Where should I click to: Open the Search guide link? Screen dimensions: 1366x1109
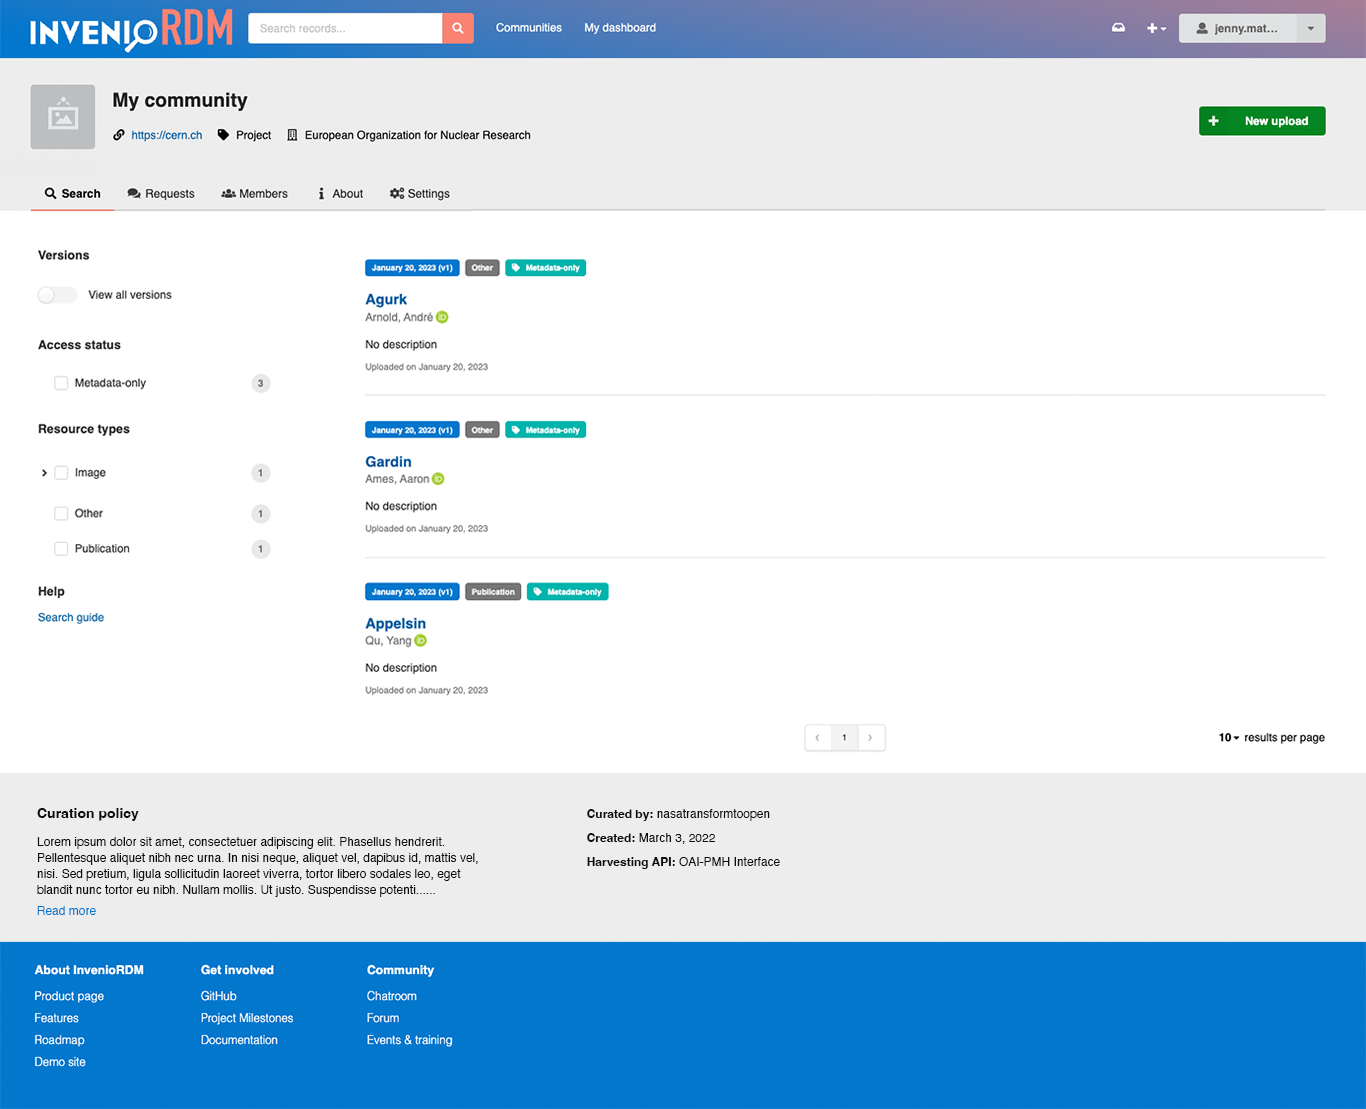[x=70, y=617]
